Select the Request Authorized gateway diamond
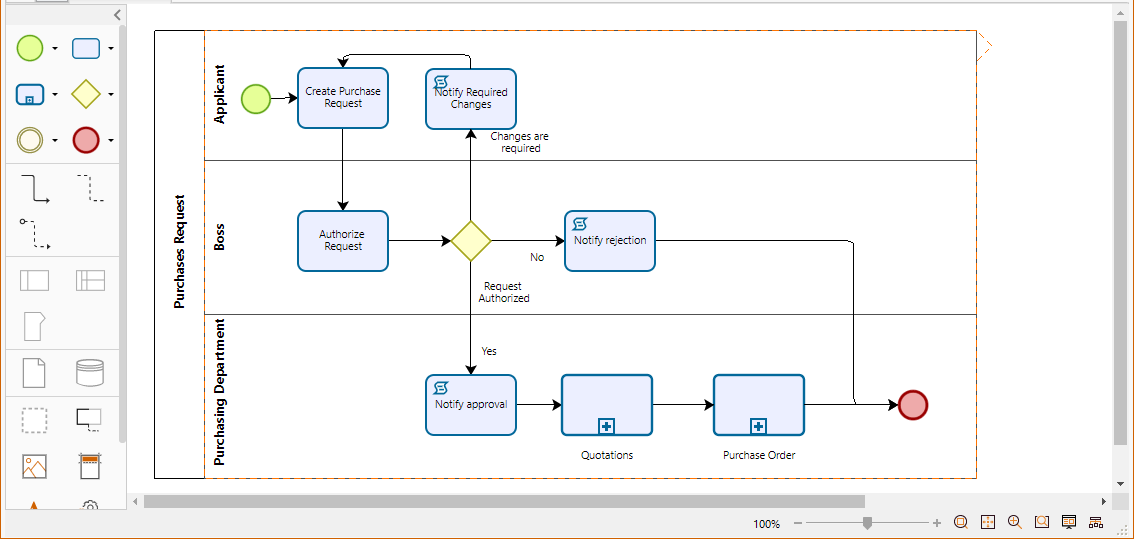 point(471,241)
